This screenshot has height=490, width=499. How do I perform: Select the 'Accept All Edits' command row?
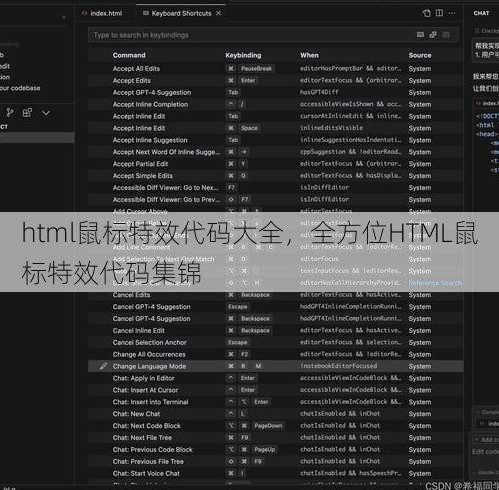click(x=276, y=68)
